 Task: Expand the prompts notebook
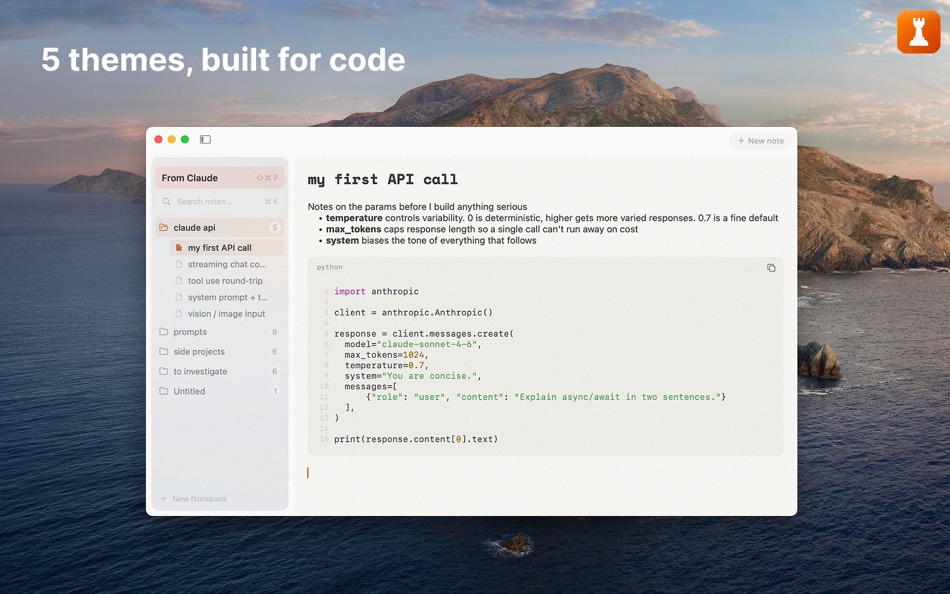[219, 332]
